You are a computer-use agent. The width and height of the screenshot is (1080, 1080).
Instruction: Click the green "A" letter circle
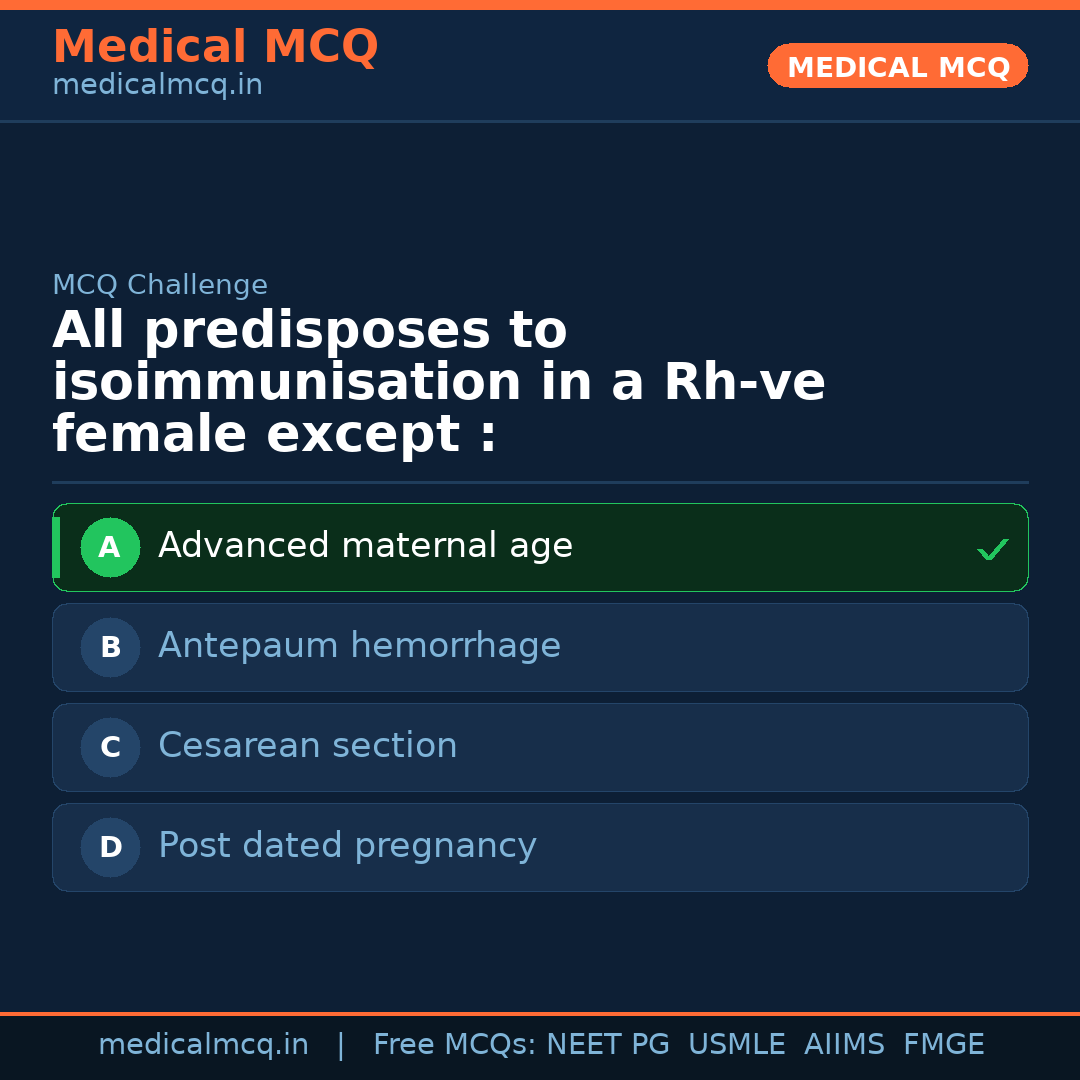110,547
